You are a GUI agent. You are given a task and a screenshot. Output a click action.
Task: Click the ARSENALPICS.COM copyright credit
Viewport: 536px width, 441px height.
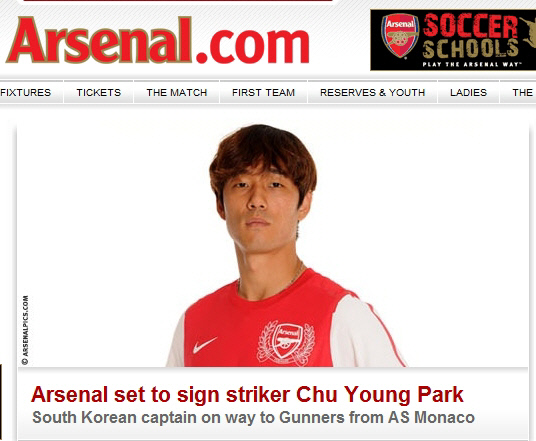click(25, 330)
